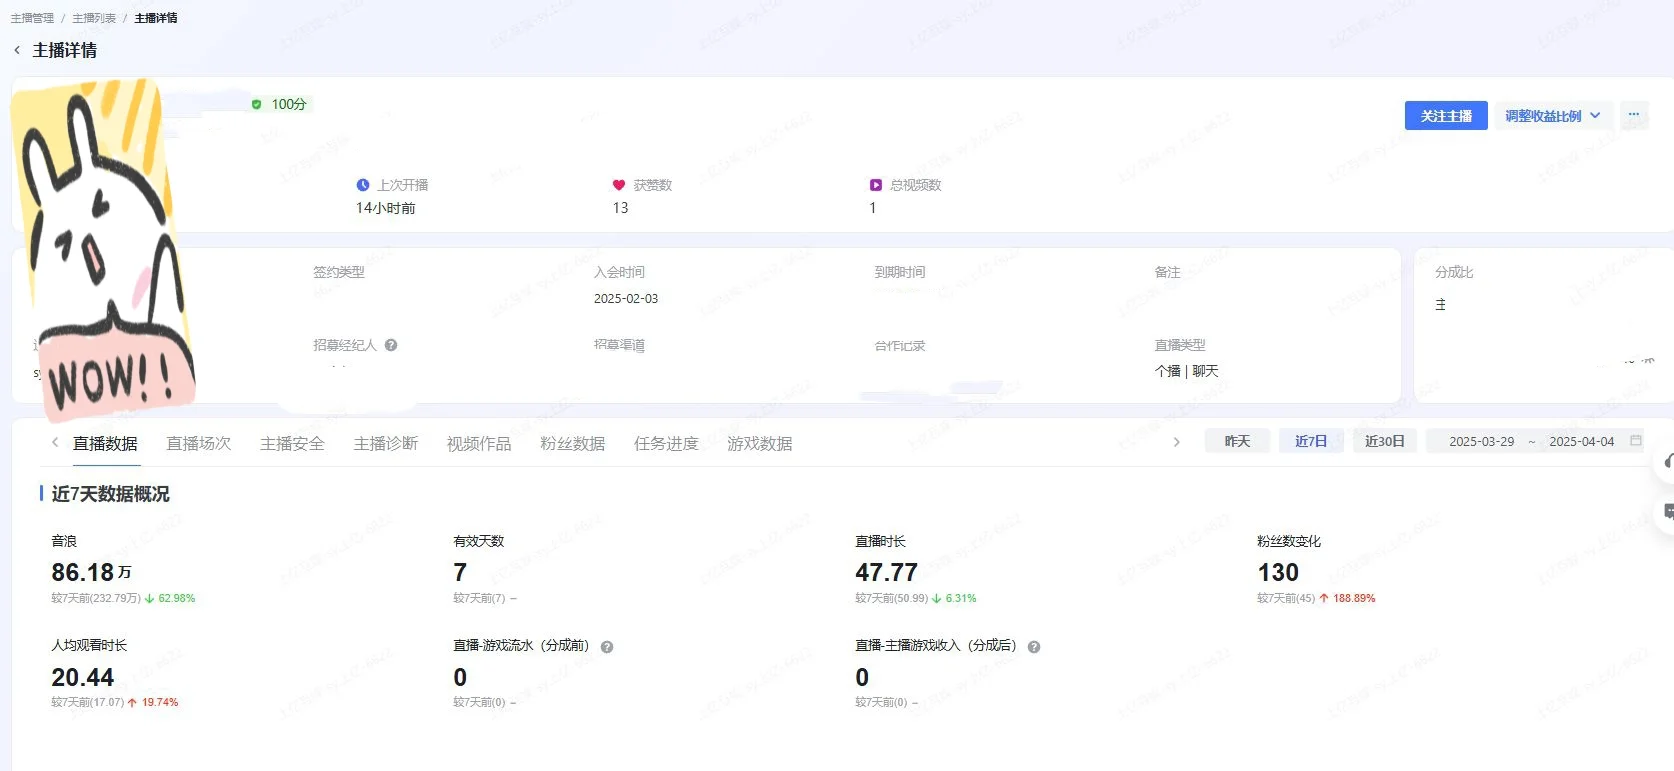Open the 视频作品 tab
The width and height of the screenshot is (1674, 771).
click(x=479, y=443)
